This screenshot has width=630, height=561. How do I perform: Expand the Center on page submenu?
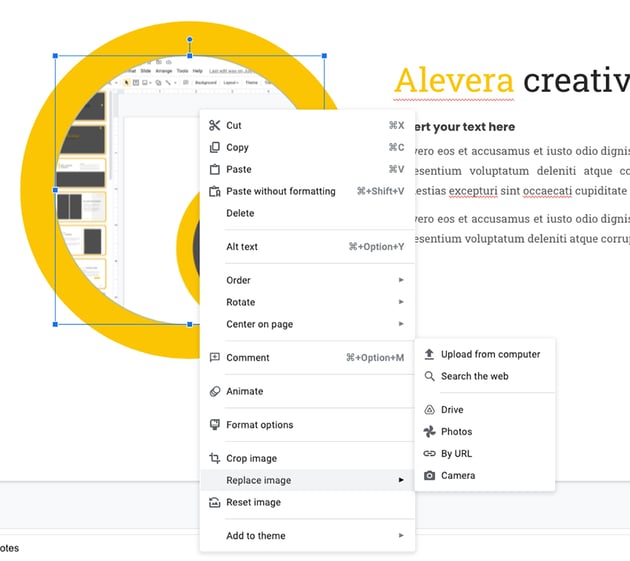tap(401, 325)
